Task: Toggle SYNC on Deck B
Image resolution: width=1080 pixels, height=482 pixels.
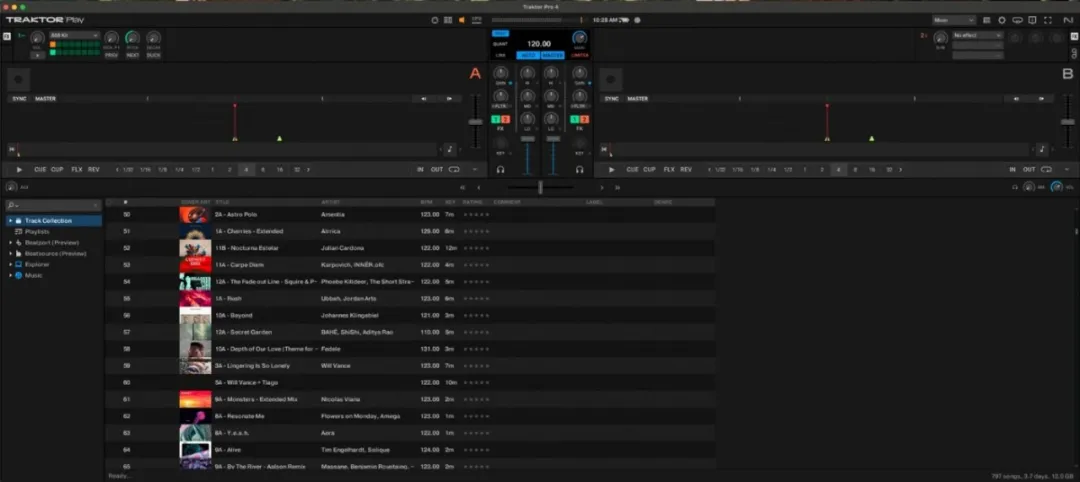Action: tap(612, 98)
